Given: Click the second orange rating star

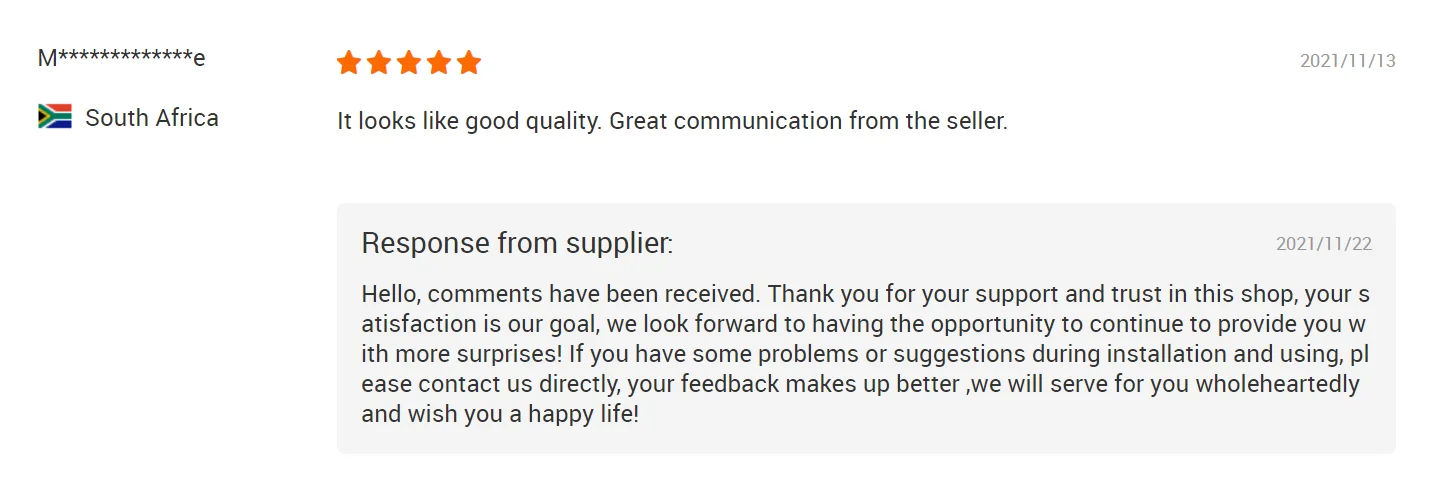Looking at the screenshot, I should tap(378, 63).
